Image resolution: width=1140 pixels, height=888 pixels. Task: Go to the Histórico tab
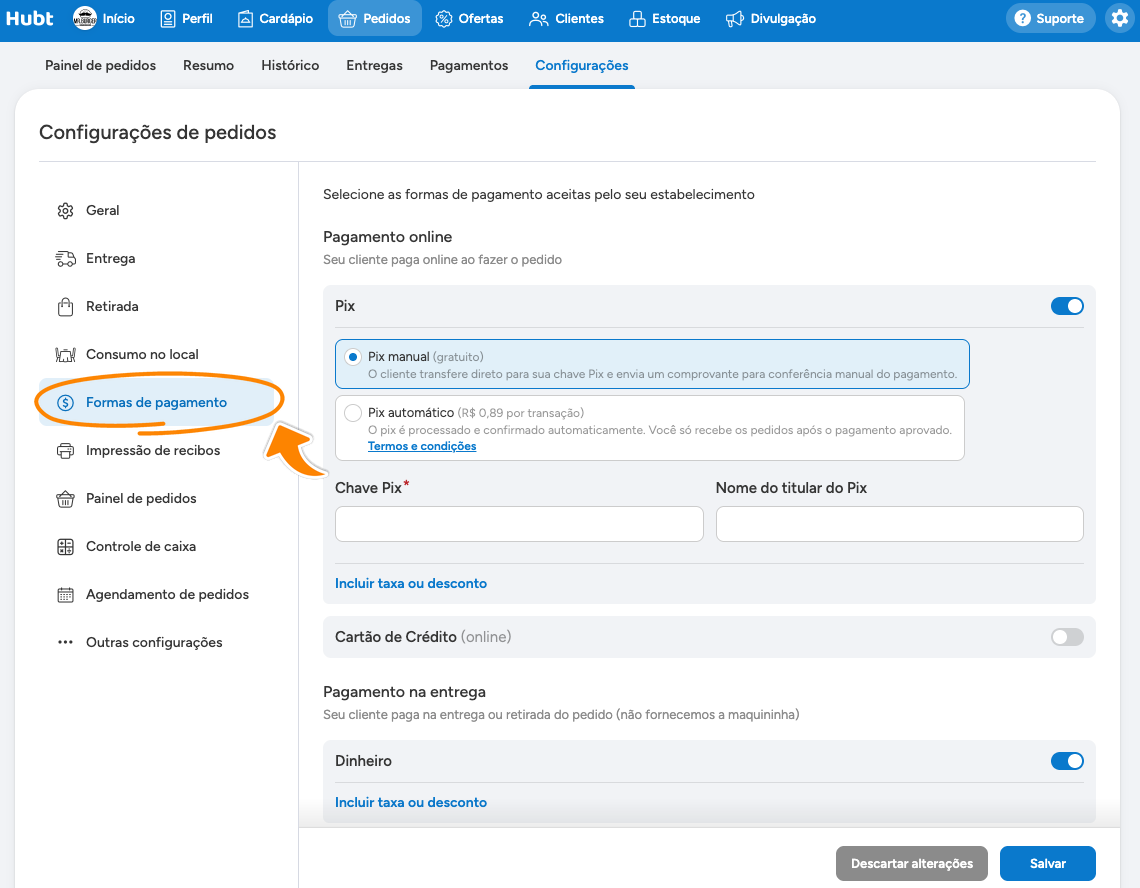click(290, 65)
